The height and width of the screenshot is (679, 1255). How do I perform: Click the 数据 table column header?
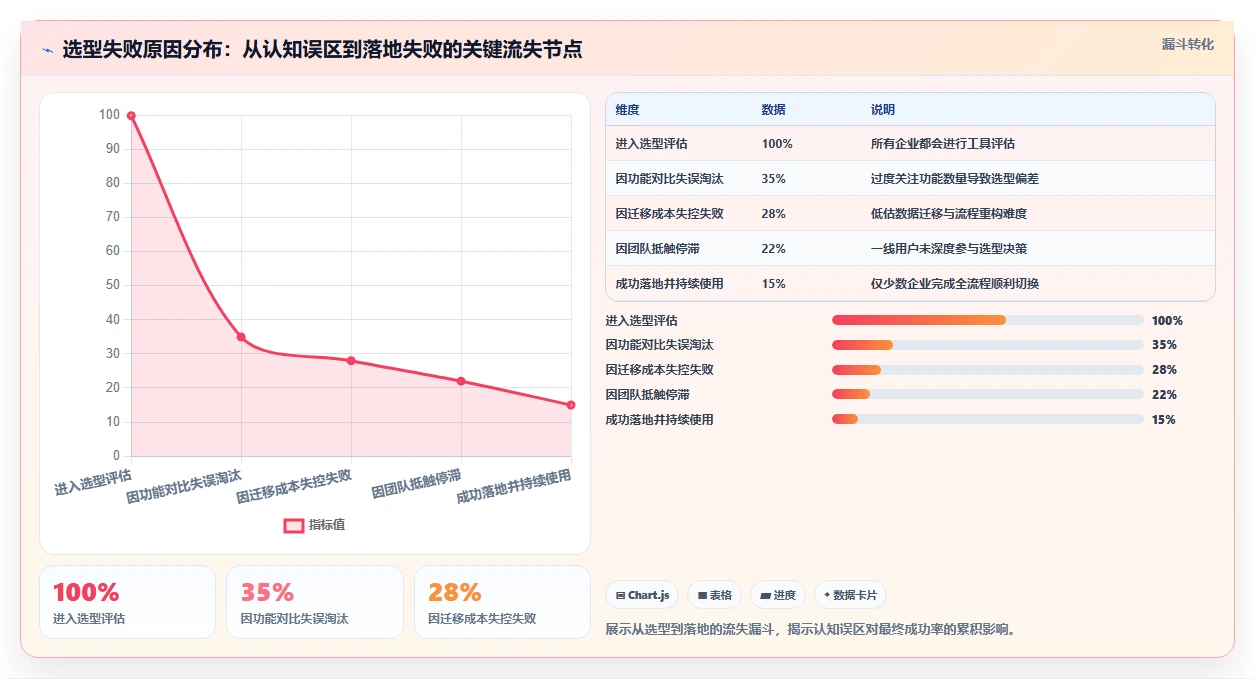pos(774,110)
